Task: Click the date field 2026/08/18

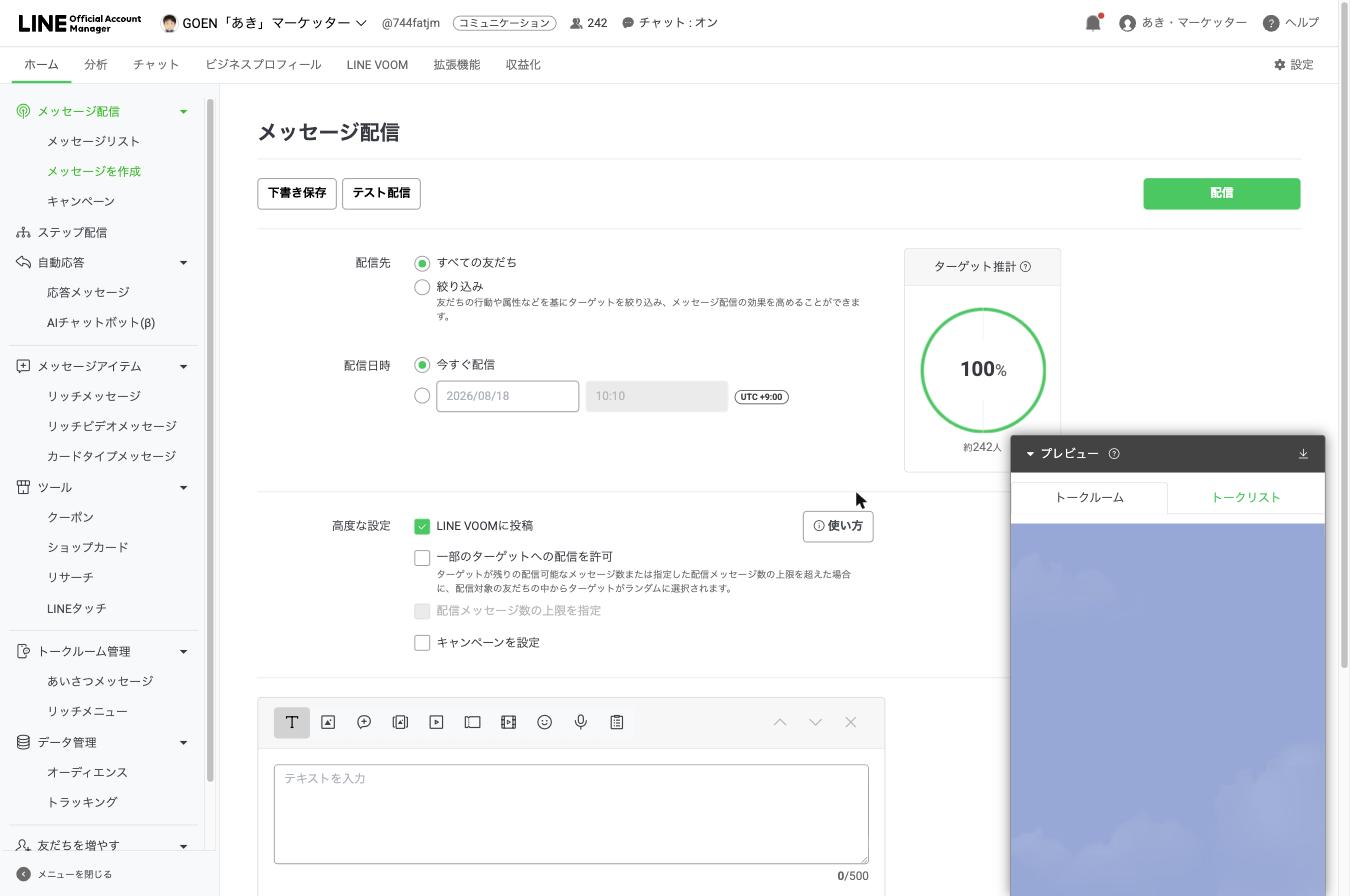Action: tap(507, 396)
